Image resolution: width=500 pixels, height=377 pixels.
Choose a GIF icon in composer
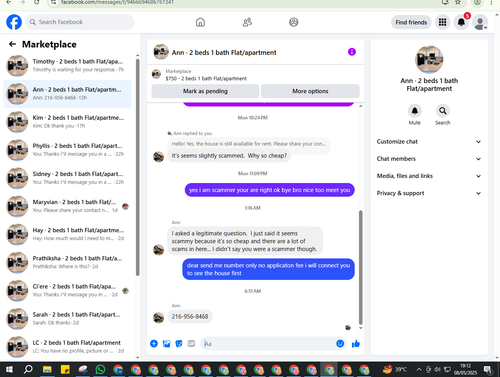pos(191,344)
